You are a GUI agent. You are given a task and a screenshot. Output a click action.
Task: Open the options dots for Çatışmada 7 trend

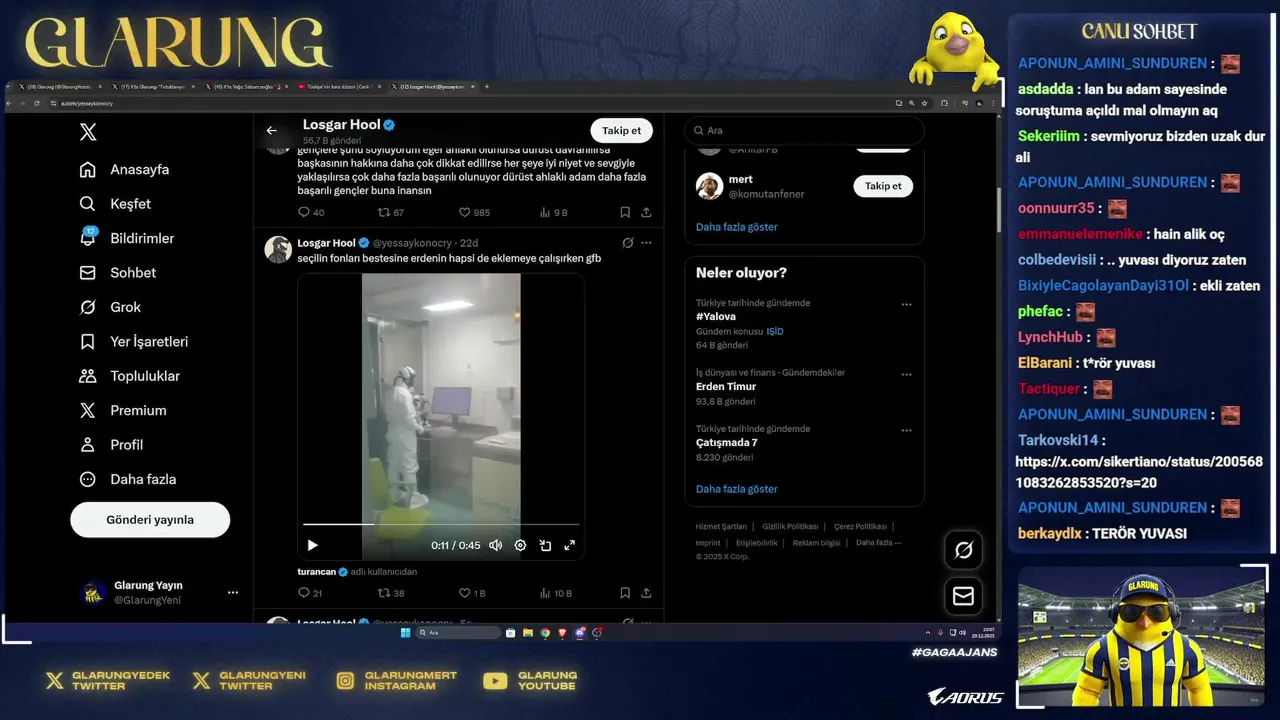(906, 430)
